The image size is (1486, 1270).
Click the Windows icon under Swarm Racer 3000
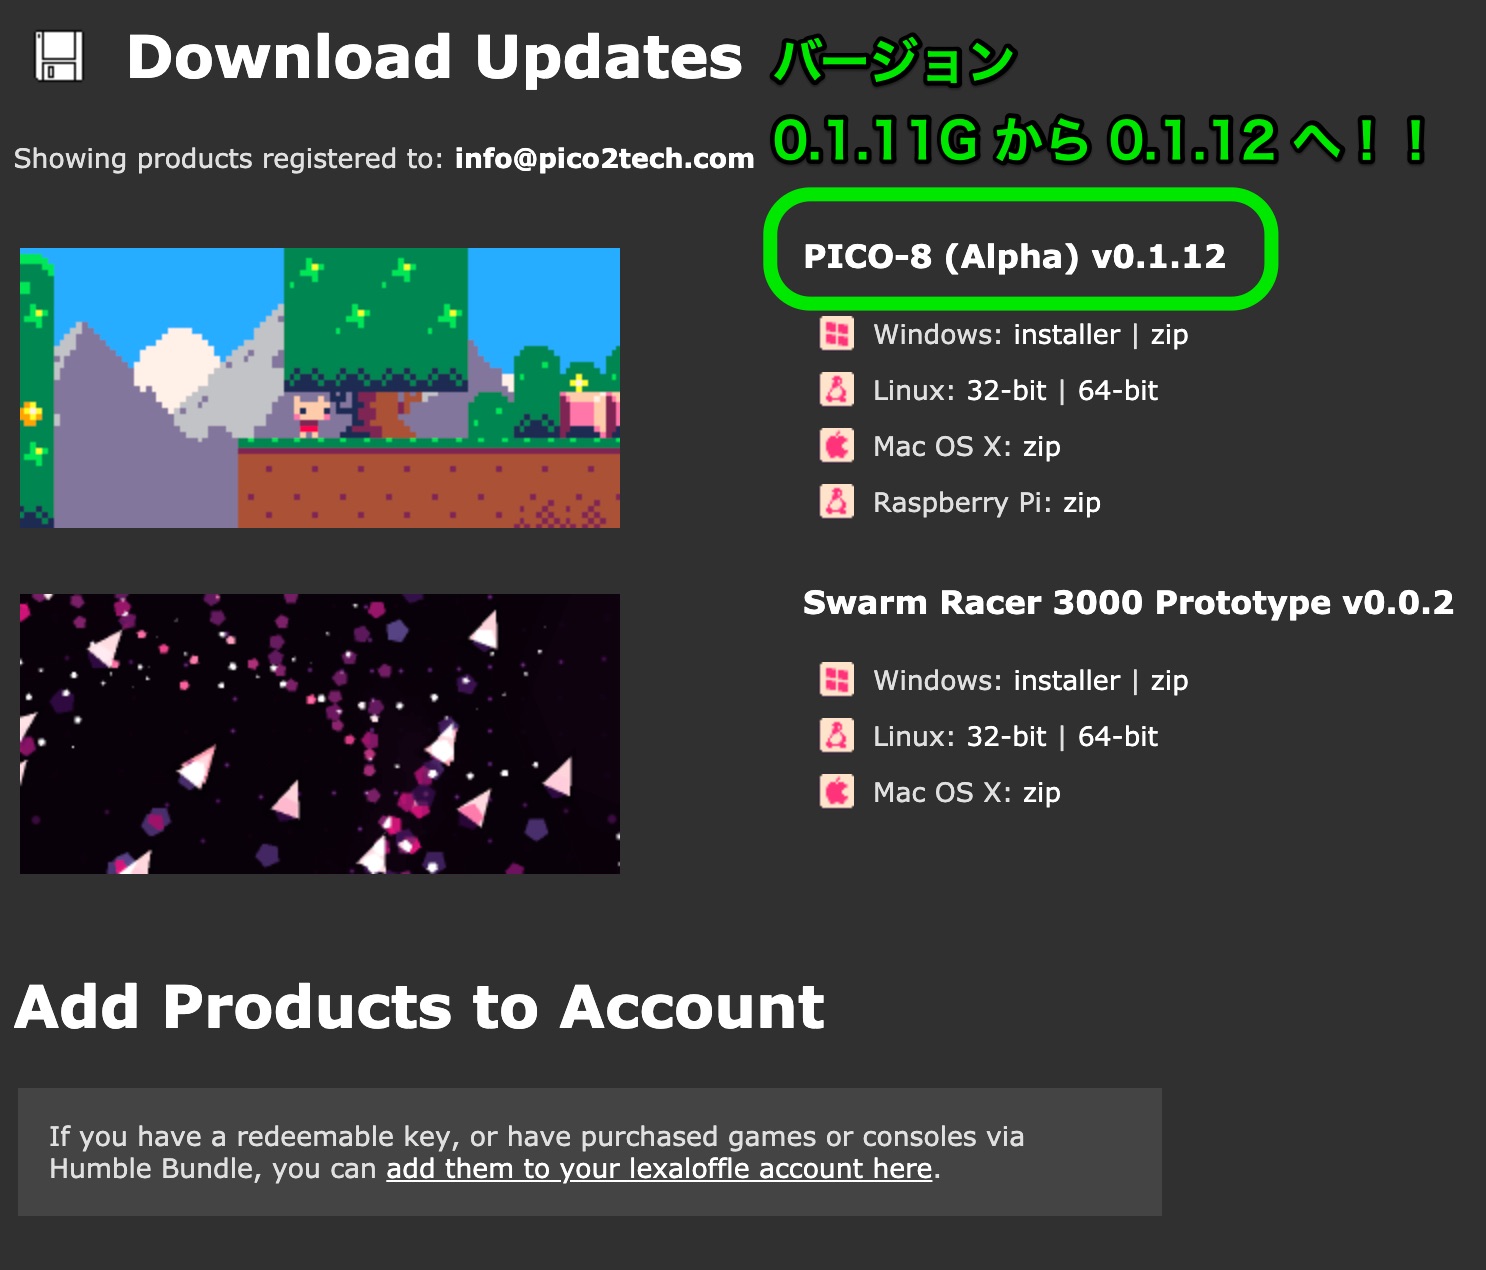837,679
